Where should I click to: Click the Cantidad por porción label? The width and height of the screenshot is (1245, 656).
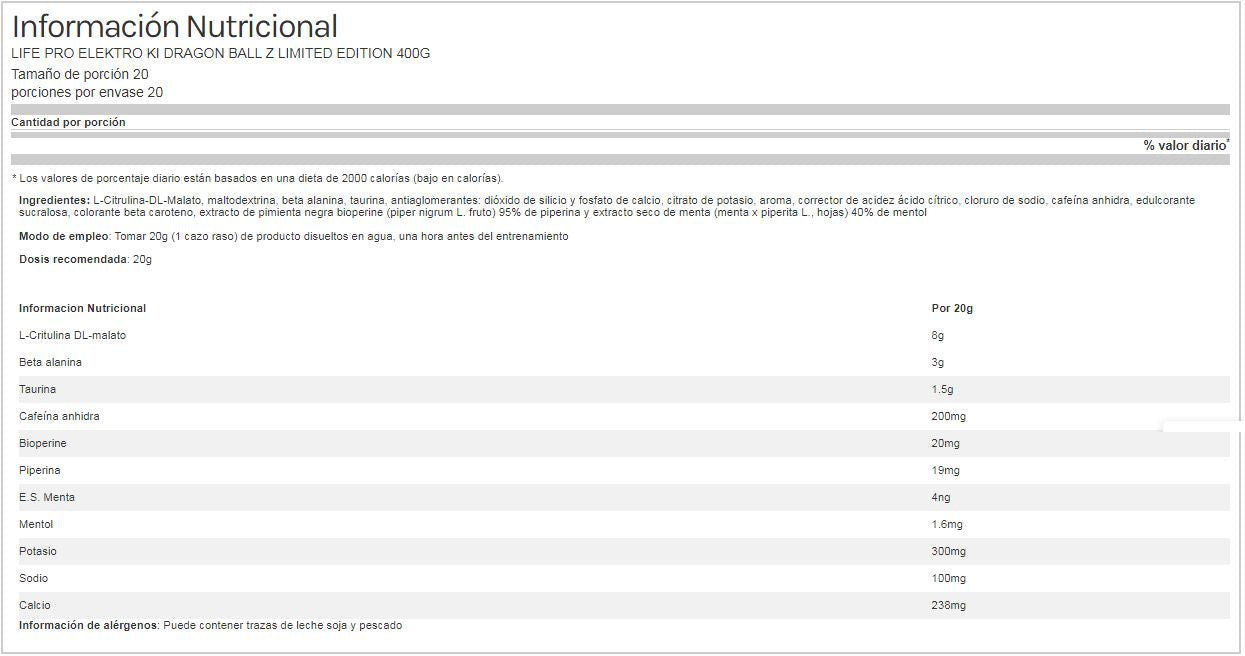tap(68, 122)
